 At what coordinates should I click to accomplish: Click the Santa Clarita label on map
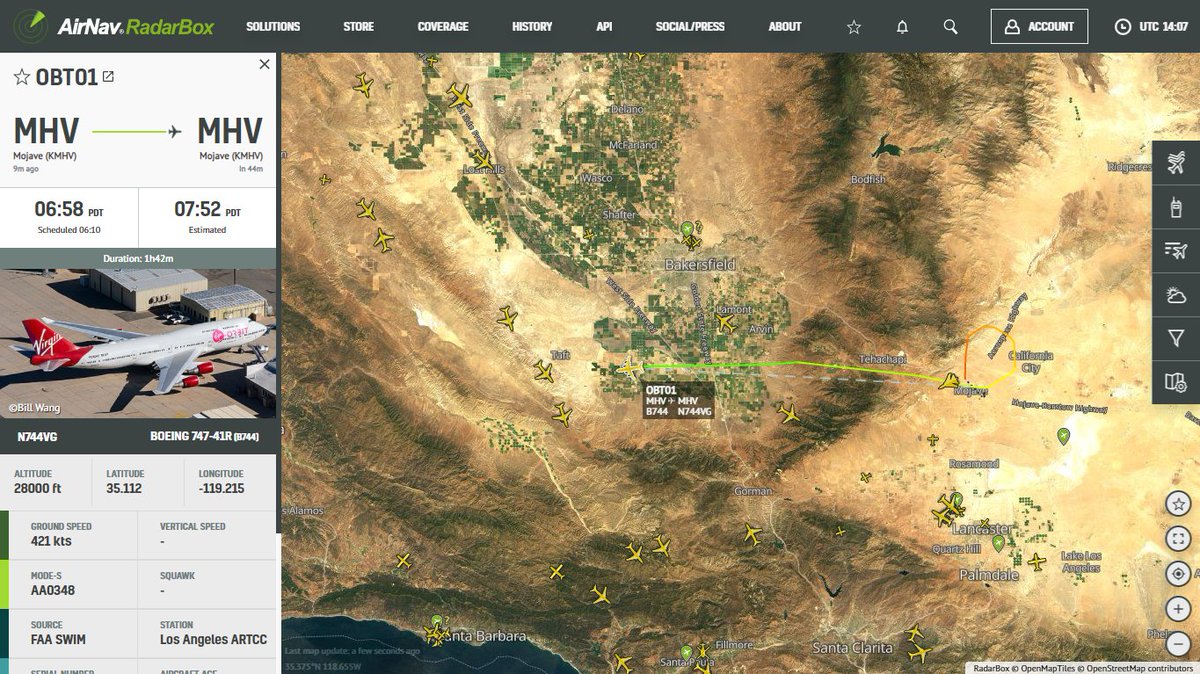pos(852,648)
